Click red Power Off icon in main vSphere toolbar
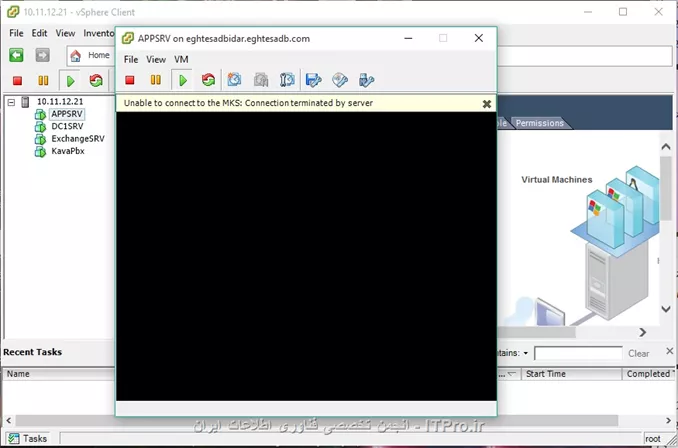This screenshot has height=448, width=678. point(17,80)
